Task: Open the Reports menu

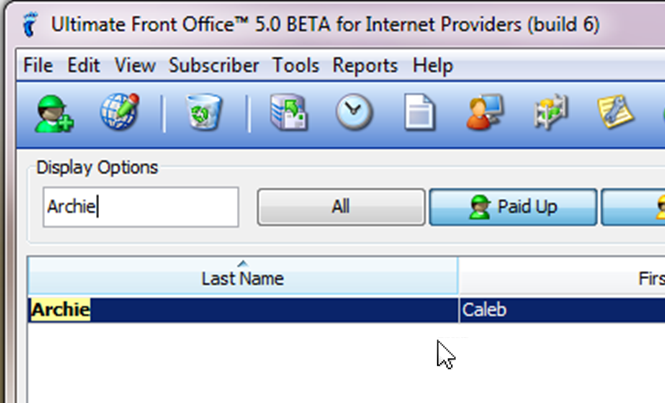Action: 365,66
